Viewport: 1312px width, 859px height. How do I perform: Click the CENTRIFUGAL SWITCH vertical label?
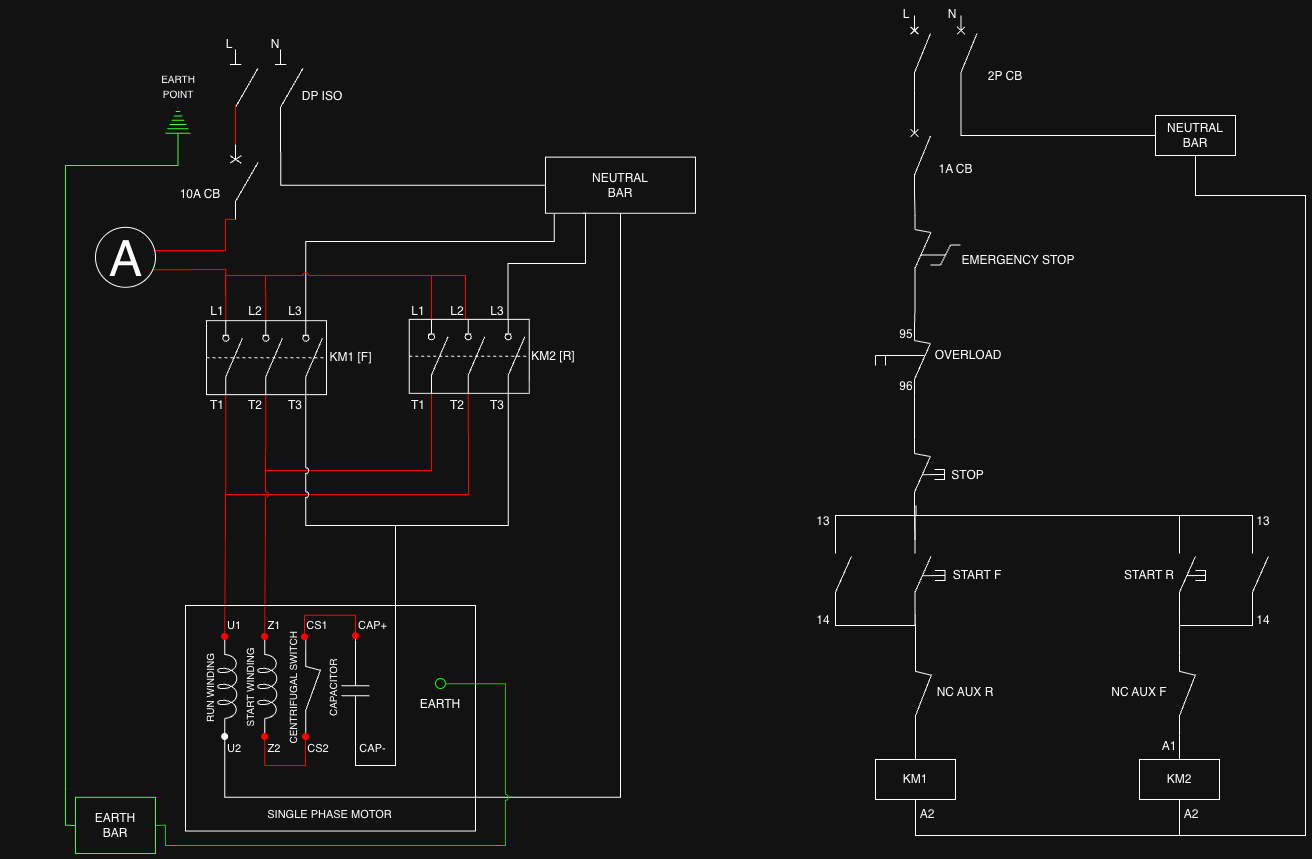(294, 687)
